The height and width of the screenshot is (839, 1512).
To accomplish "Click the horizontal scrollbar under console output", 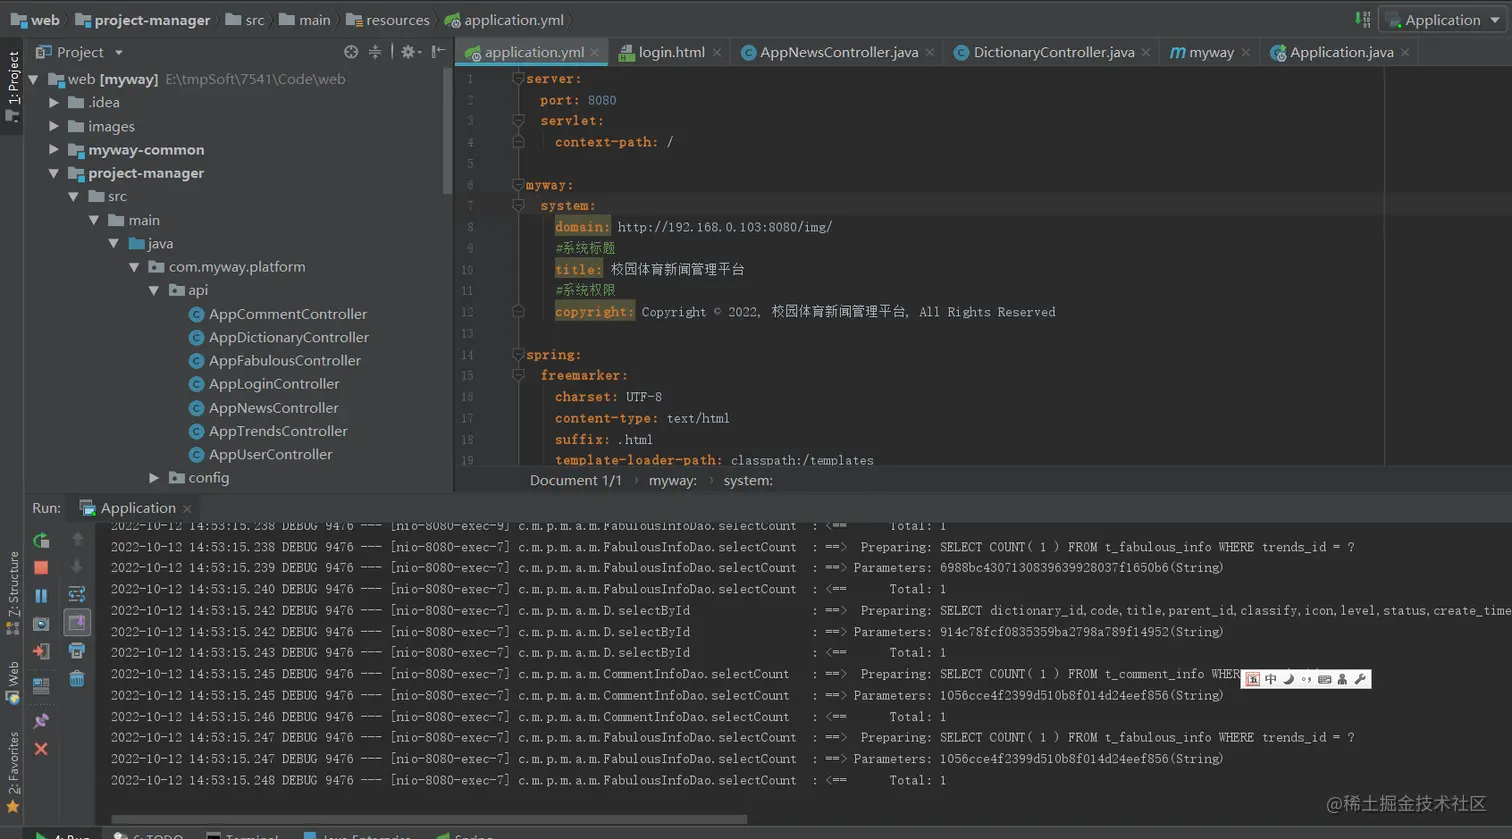I will pyautogui.click(x=430, y=819).
